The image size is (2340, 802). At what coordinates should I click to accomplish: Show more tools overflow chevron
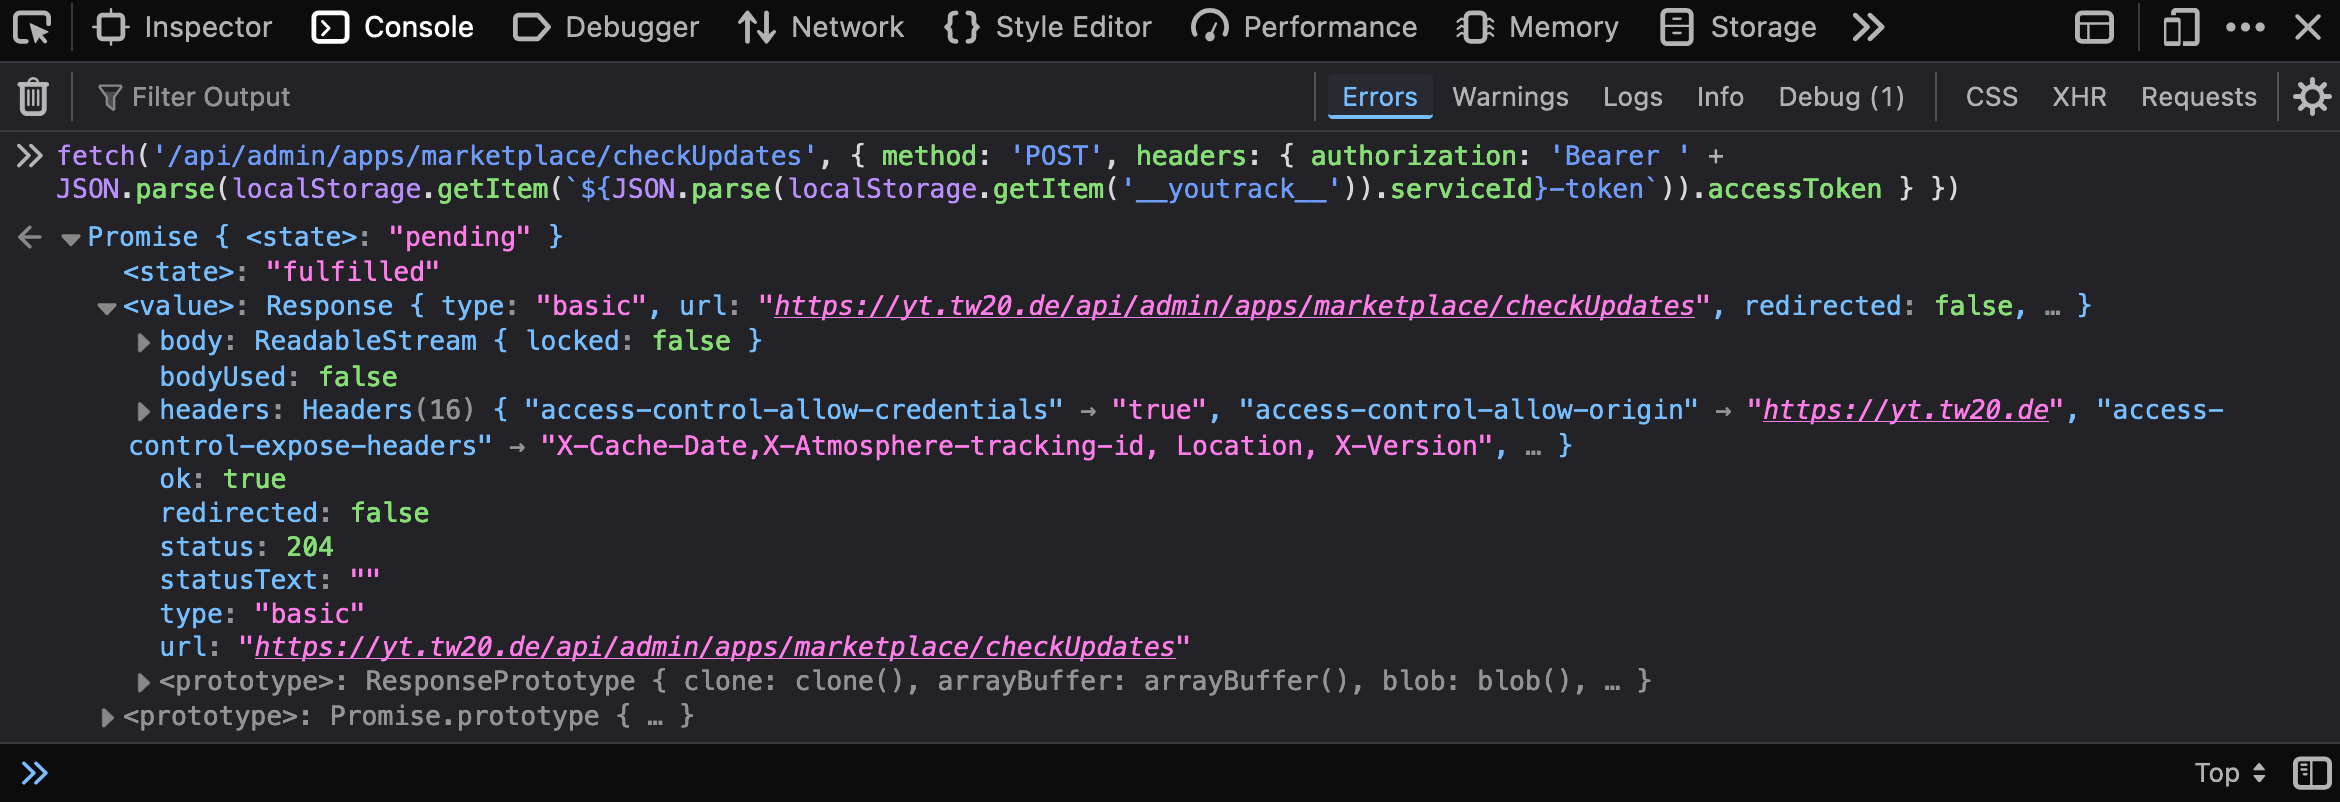(x=1867, y=27)
